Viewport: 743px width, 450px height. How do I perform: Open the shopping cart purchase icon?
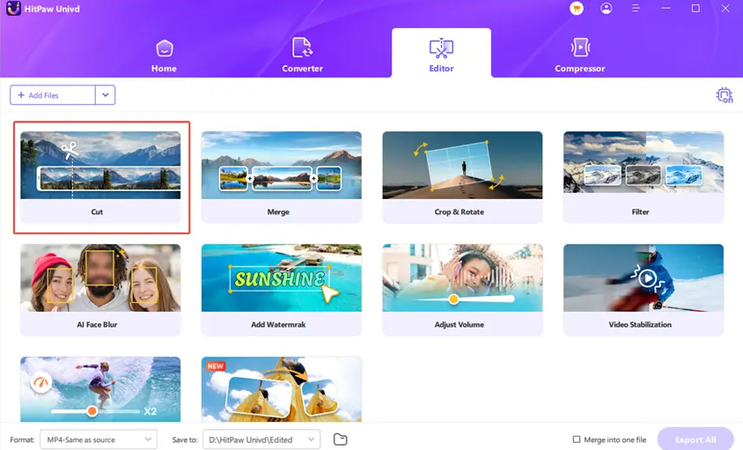pos(577,8)
